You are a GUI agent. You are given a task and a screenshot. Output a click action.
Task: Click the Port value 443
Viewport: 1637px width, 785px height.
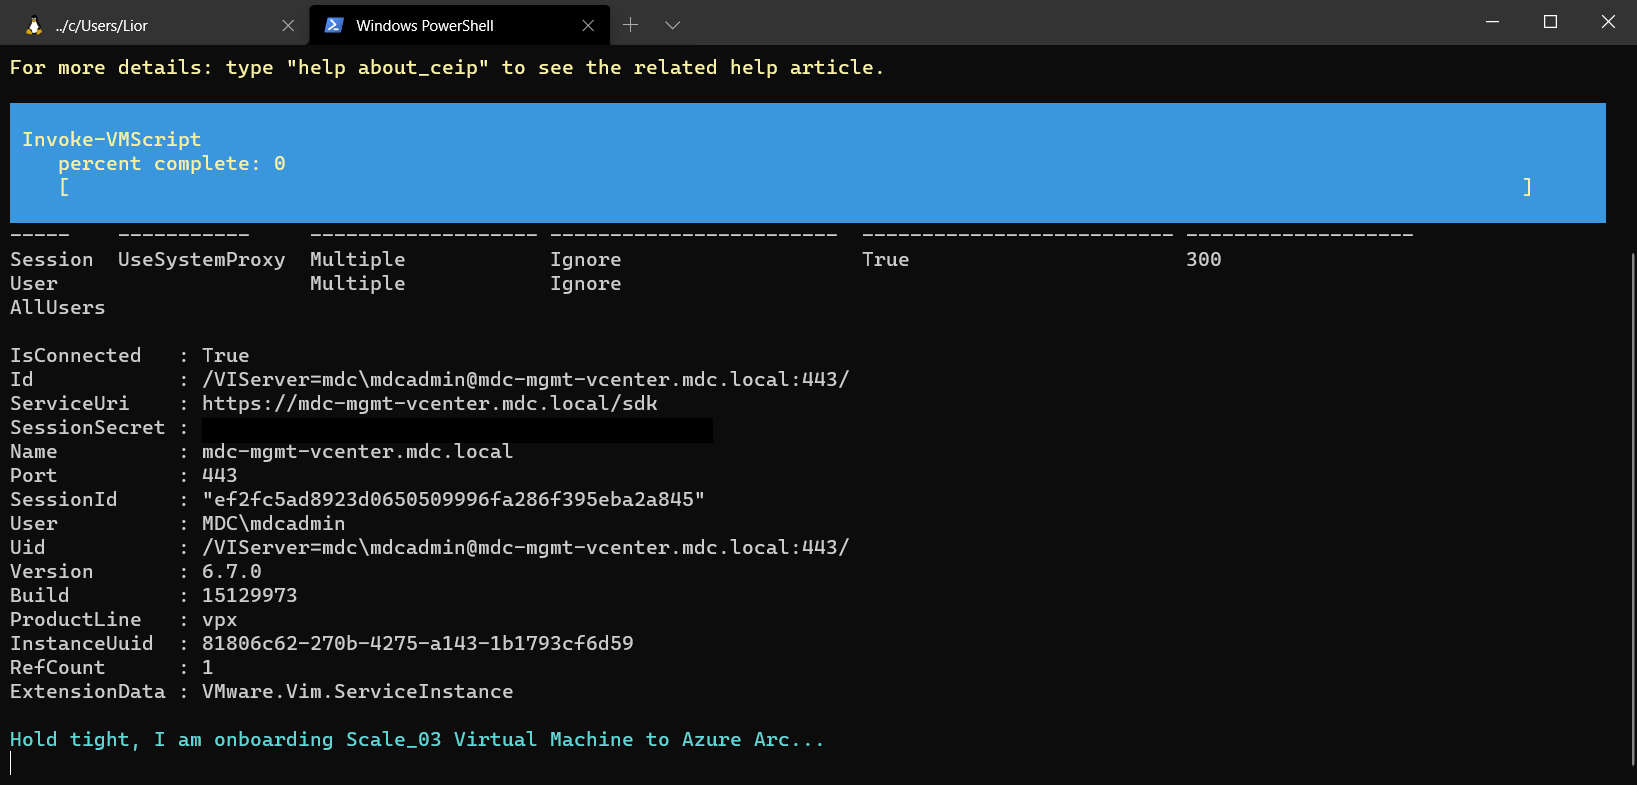tap(220, 475)
